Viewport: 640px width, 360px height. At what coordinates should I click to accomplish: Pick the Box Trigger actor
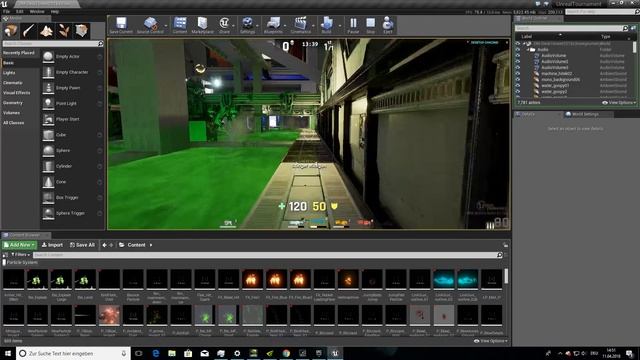72,198
